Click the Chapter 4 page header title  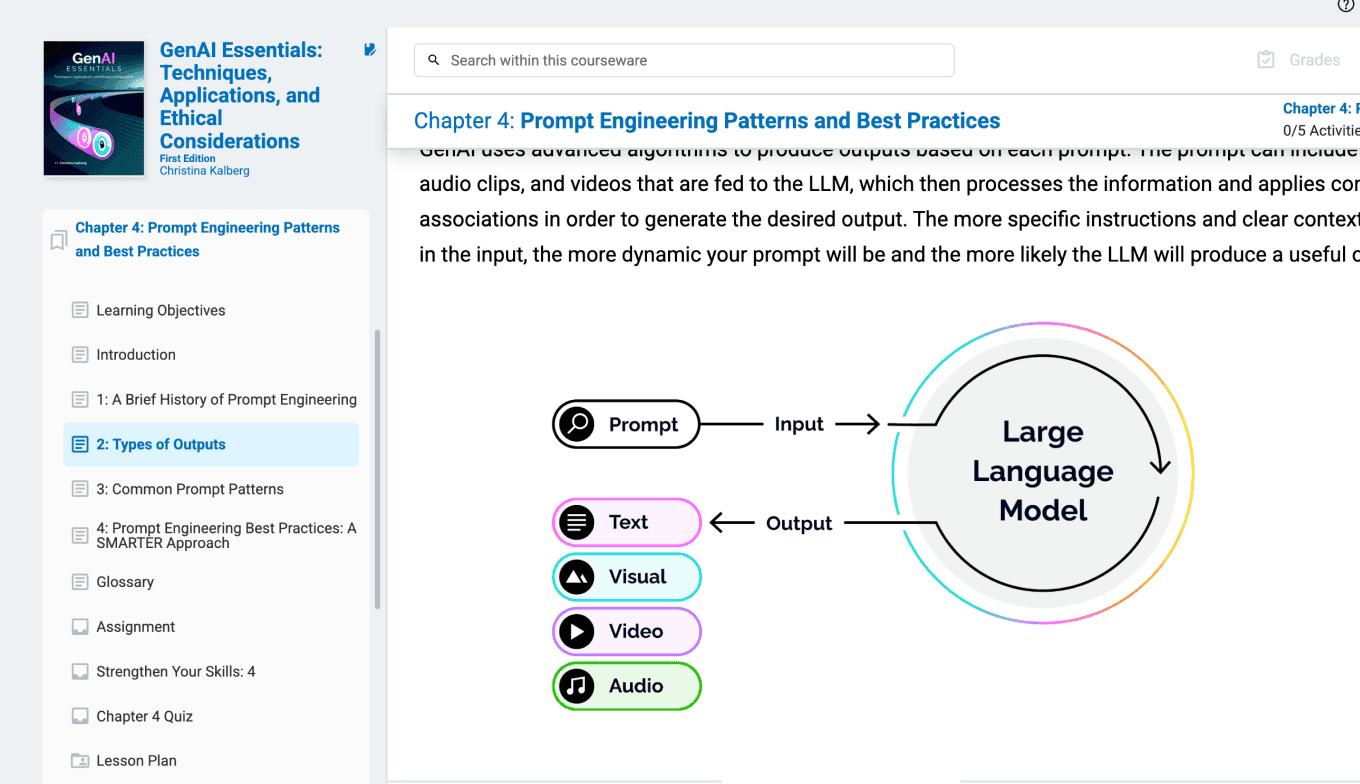point(707,121)
